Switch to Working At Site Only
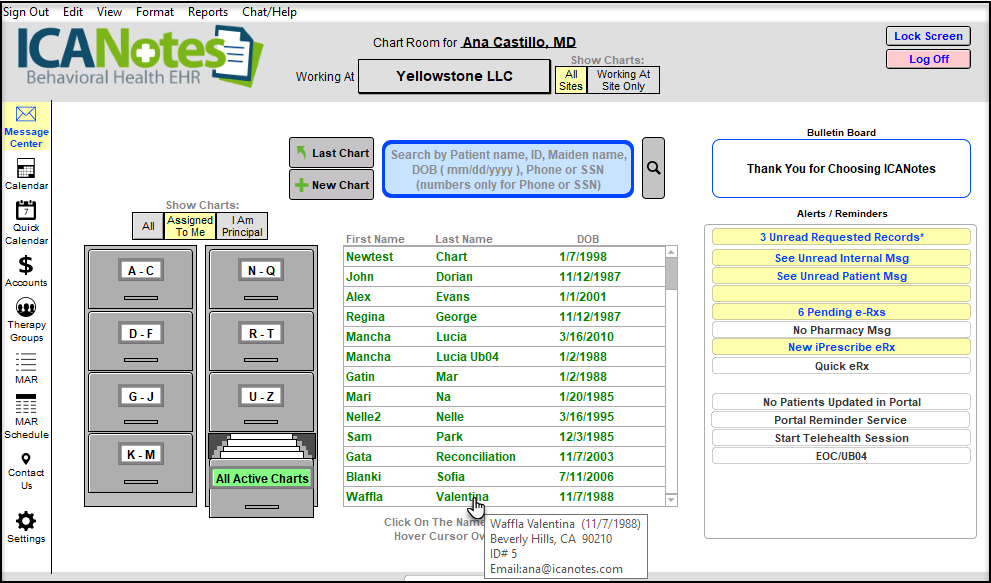The width and height of the screenshot is (991, 583). tap(623, 80)
